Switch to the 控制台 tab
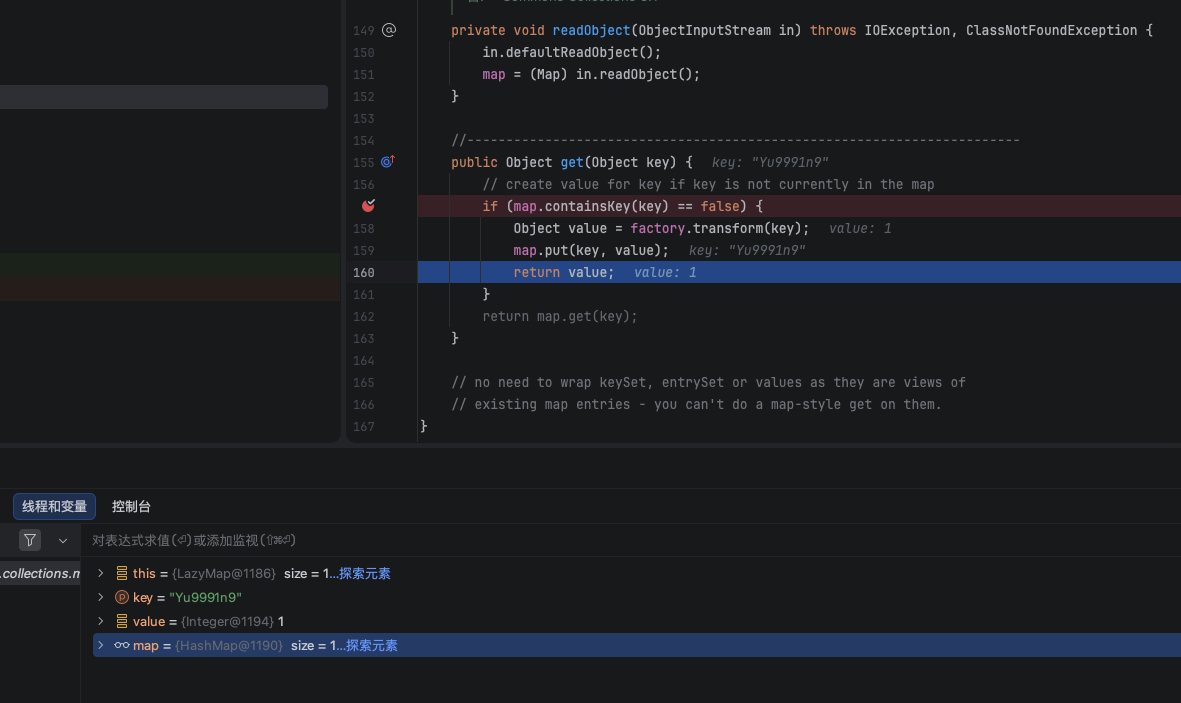The width and height of the screenshot is (1181, 703). (131, 506)
